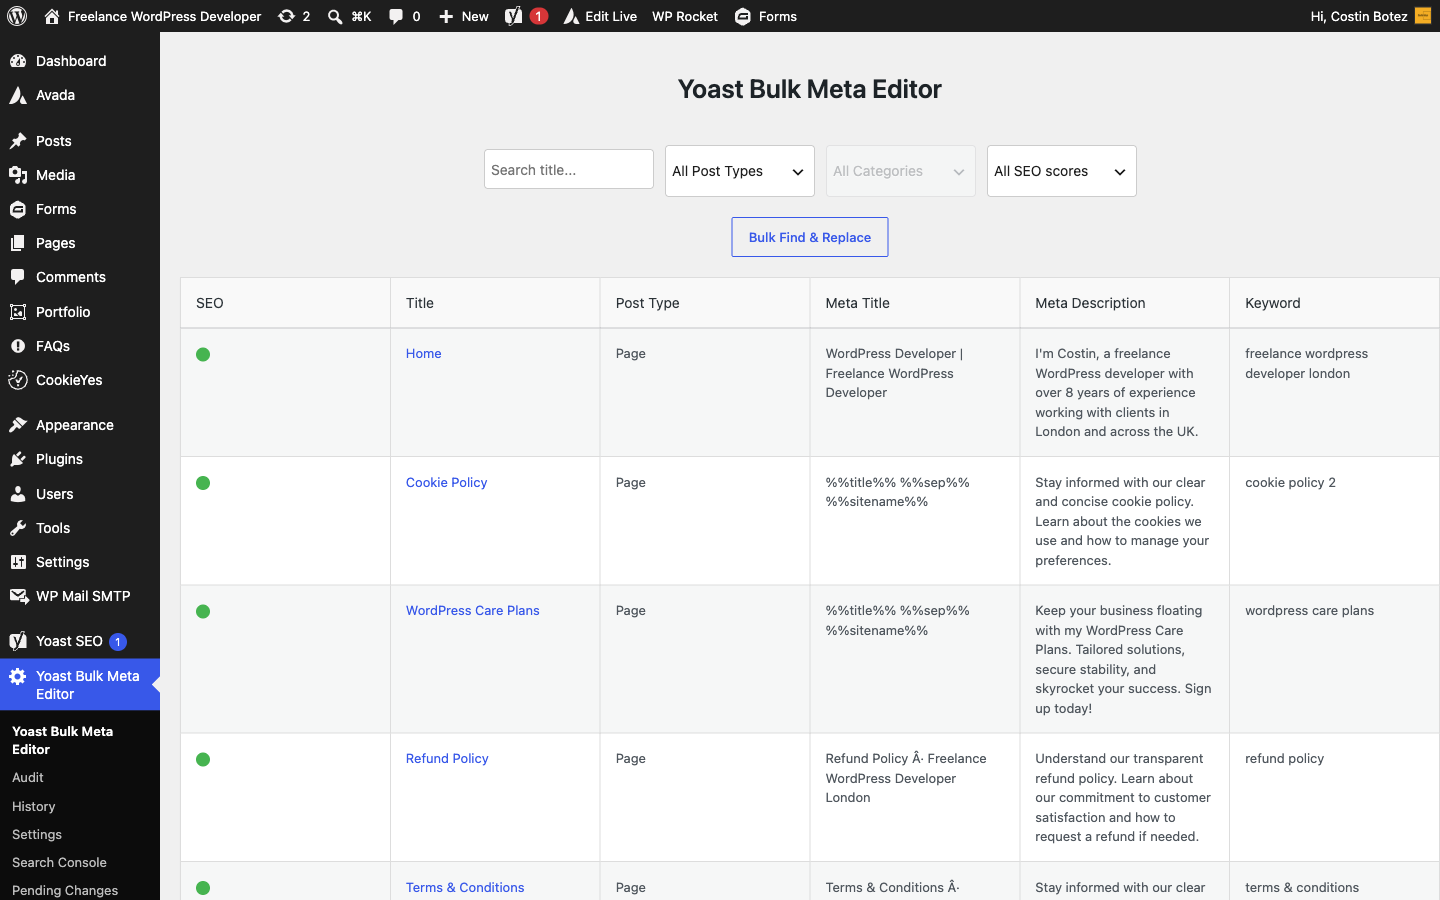Click the Media library icon
Screen dimensions: 1440x900
tap(18, 175)
